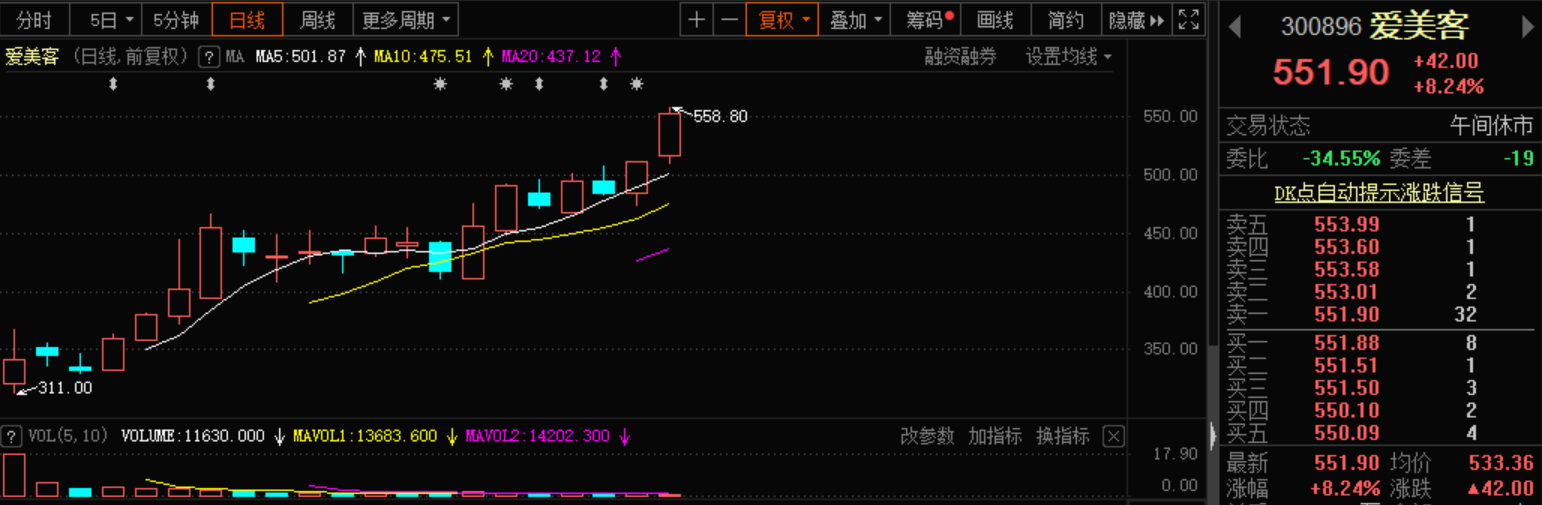The image size is (1542, 505).
Task: Open DK点自动提示涨跌信号 link
Action: click(x=1379, y=193)
